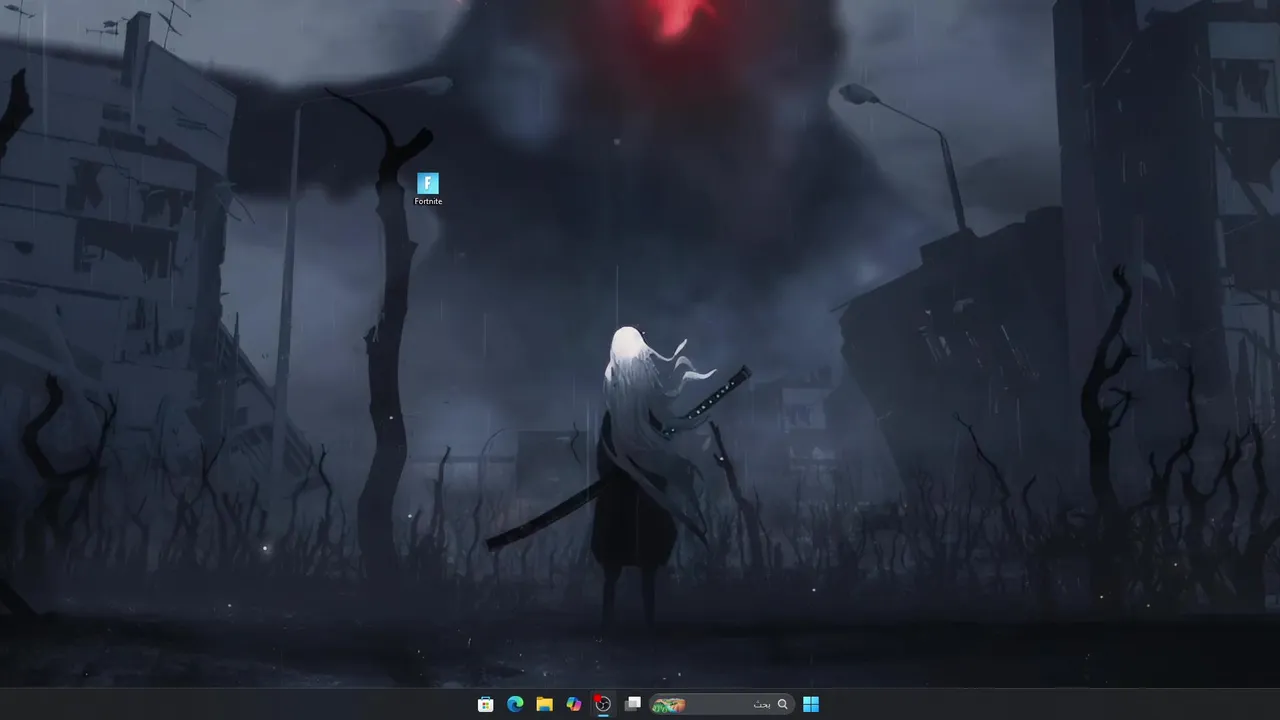
Task: Launch Microsoft Edge from the taskbar
Action: pyautogui.click(x=515, y=704)
